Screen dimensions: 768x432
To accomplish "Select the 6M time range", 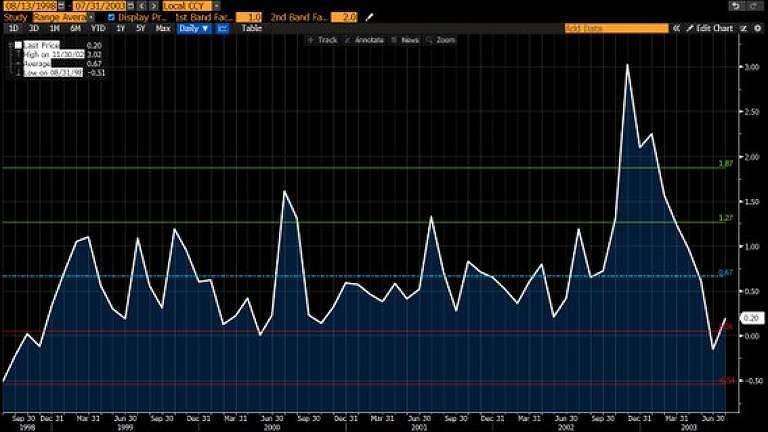I will tap(75, 28).
